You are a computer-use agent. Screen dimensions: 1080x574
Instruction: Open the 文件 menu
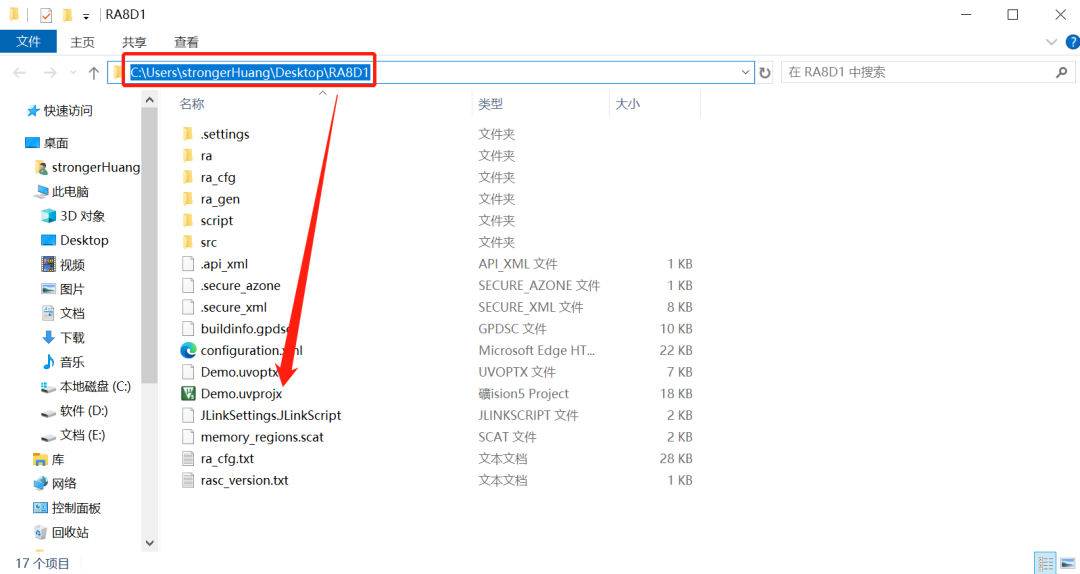[28, 42]
